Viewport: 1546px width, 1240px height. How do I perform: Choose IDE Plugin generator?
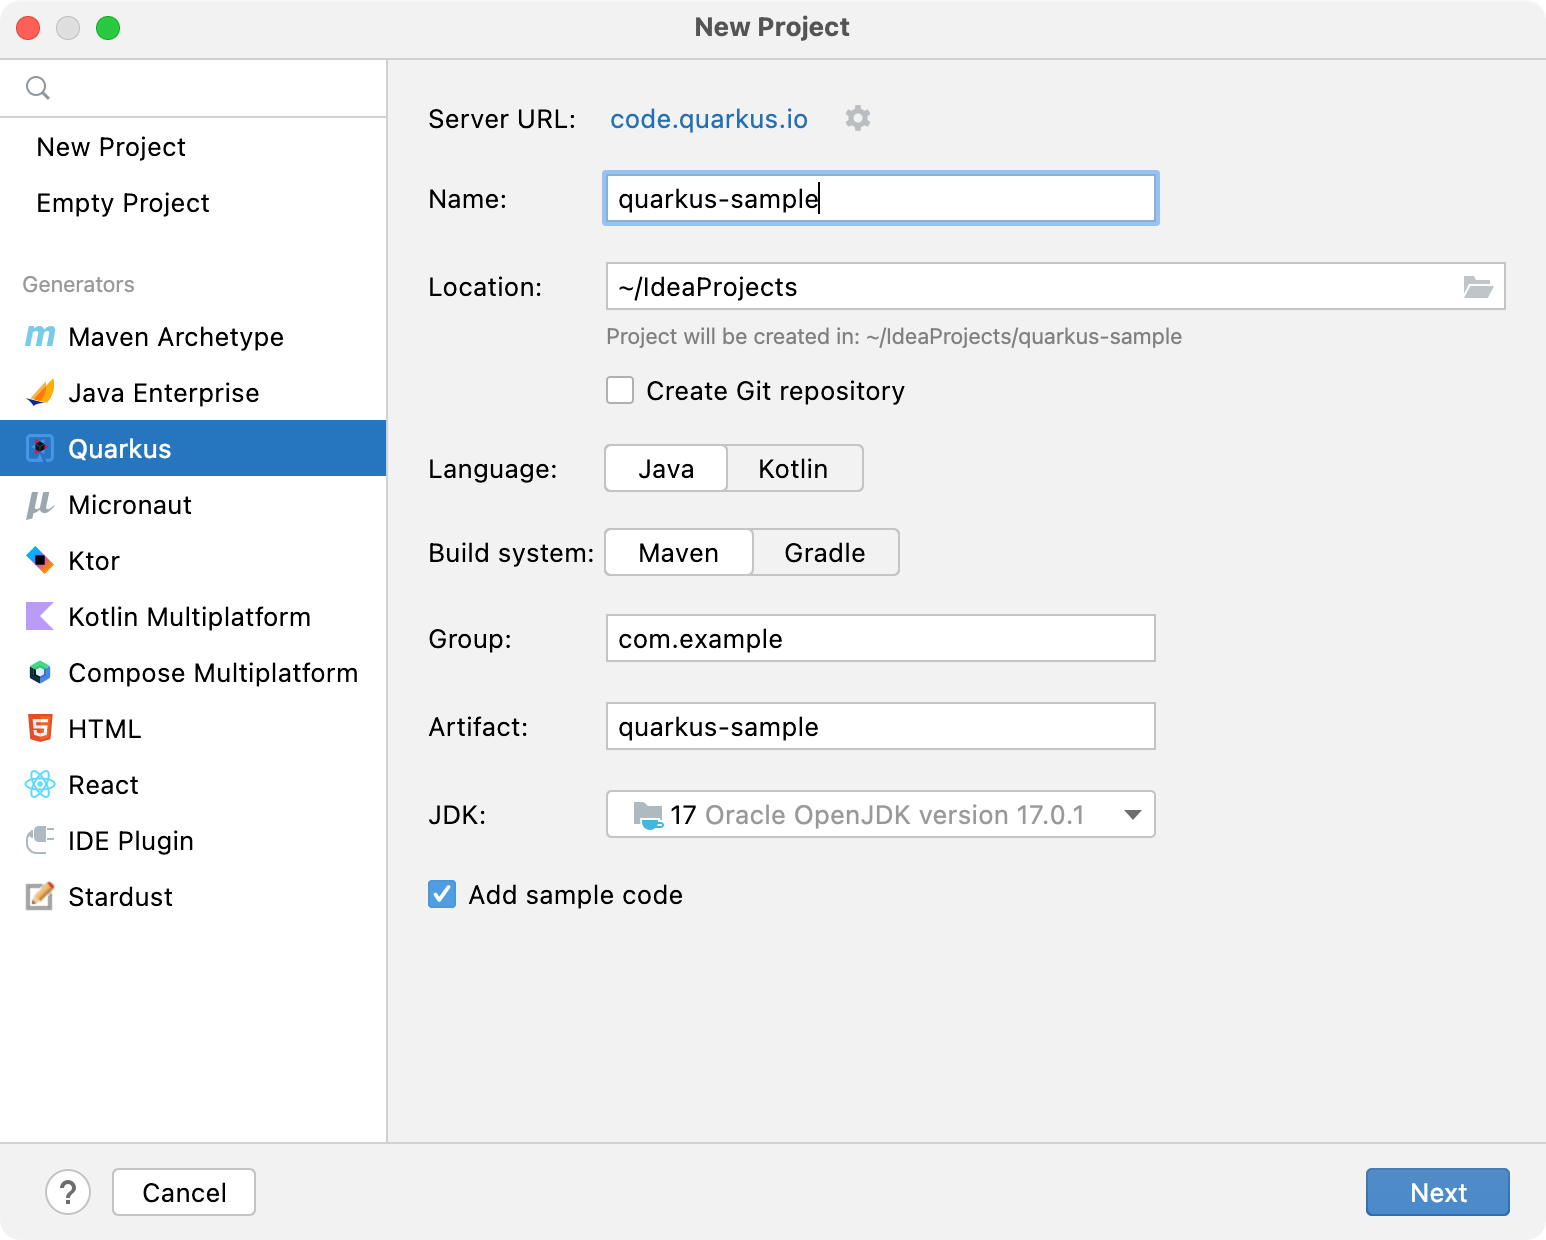pyautogui.click(x=193, y=841)
